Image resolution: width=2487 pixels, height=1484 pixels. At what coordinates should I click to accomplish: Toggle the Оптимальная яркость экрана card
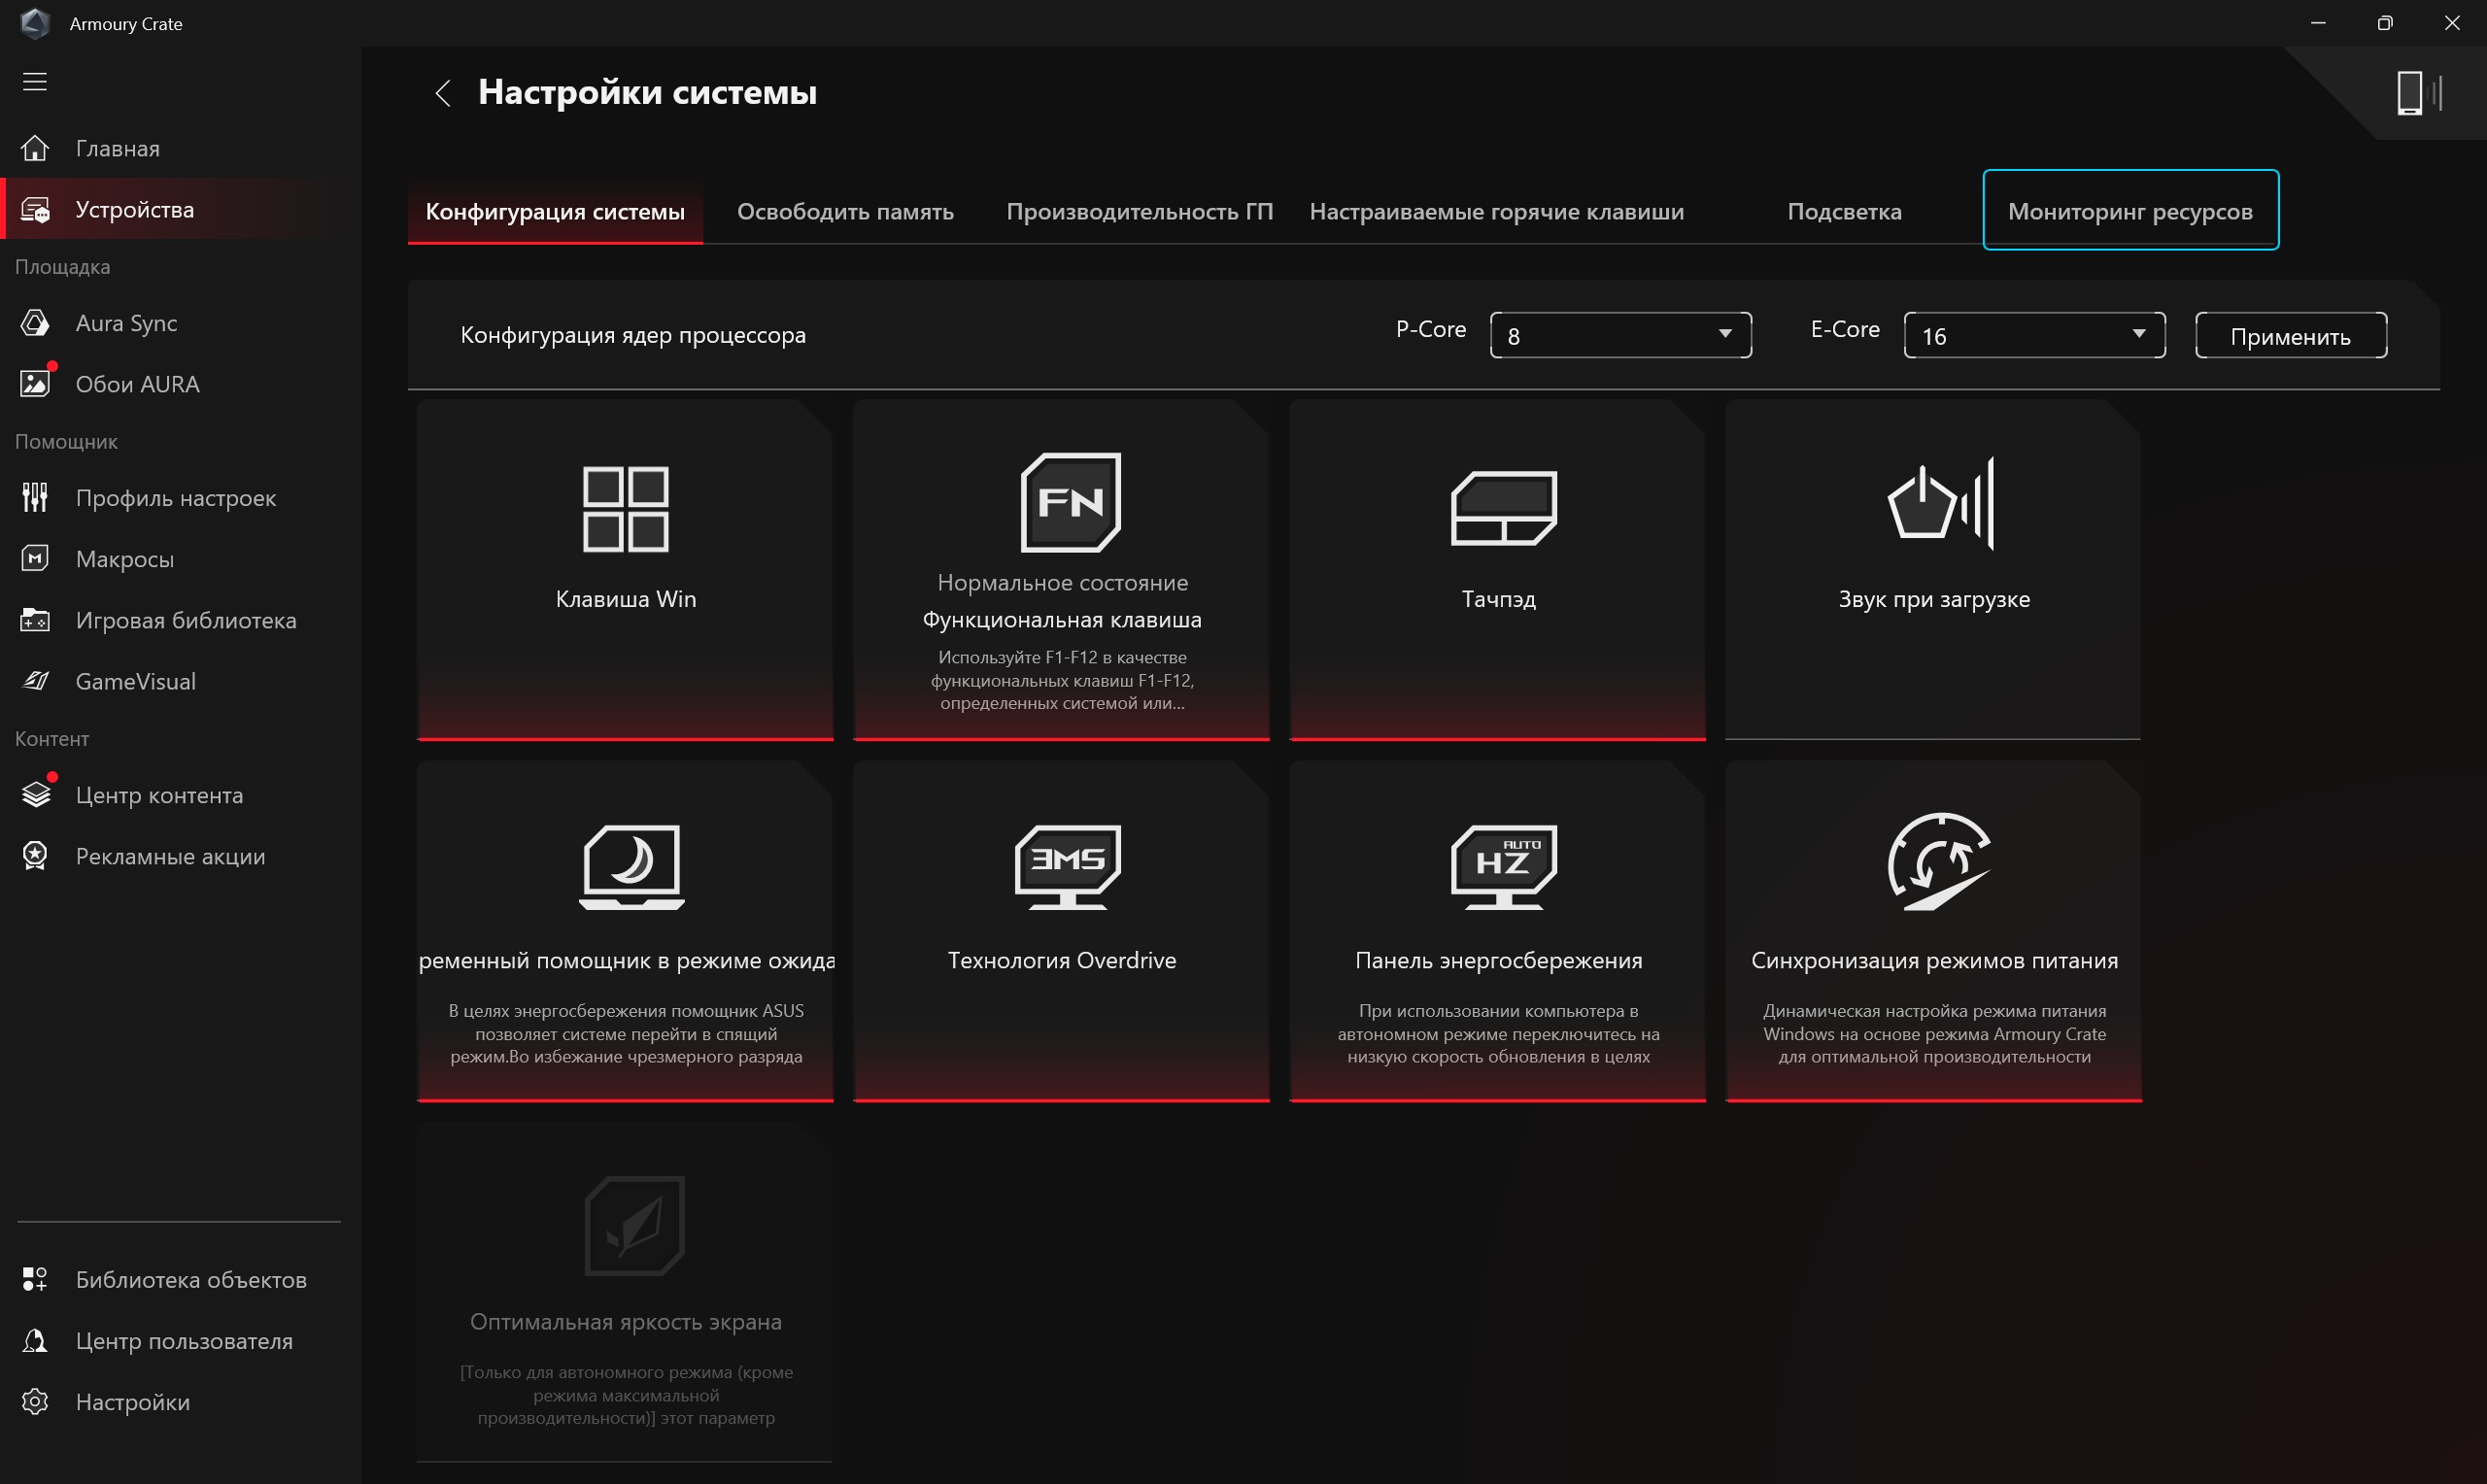pos(625,1293)
